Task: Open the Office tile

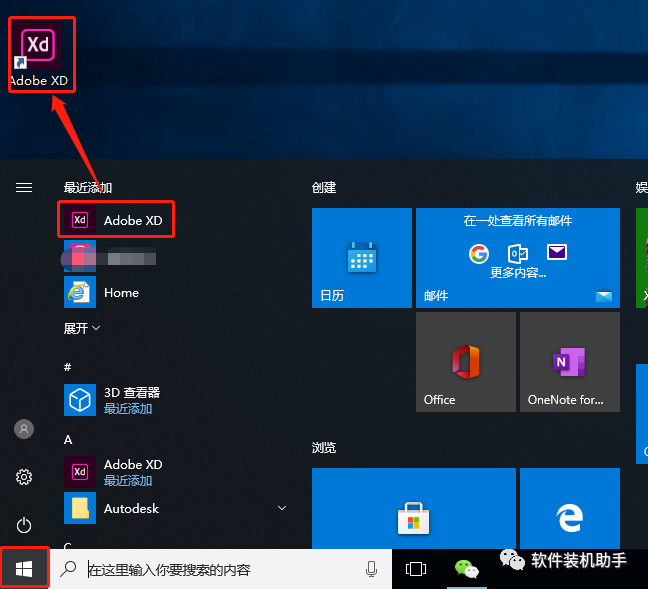Action: pyautogui.click(x=466, y=362)
